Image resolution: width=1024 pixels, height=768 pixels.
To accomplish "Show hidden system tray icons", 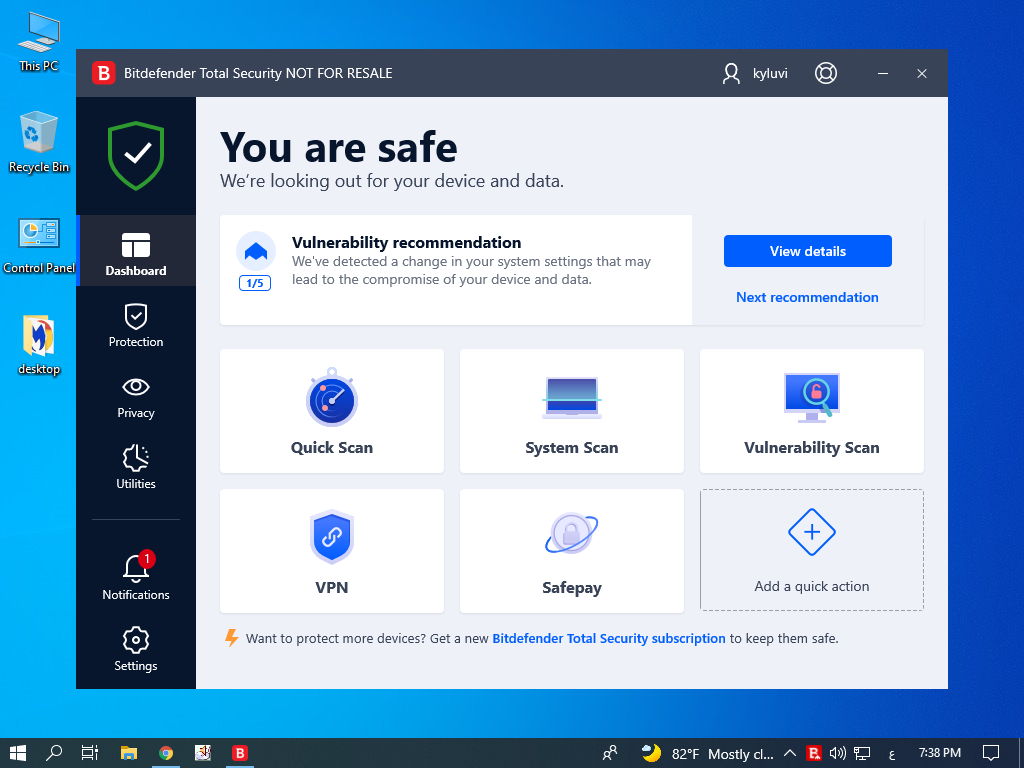I will click(x=790, y=753).
